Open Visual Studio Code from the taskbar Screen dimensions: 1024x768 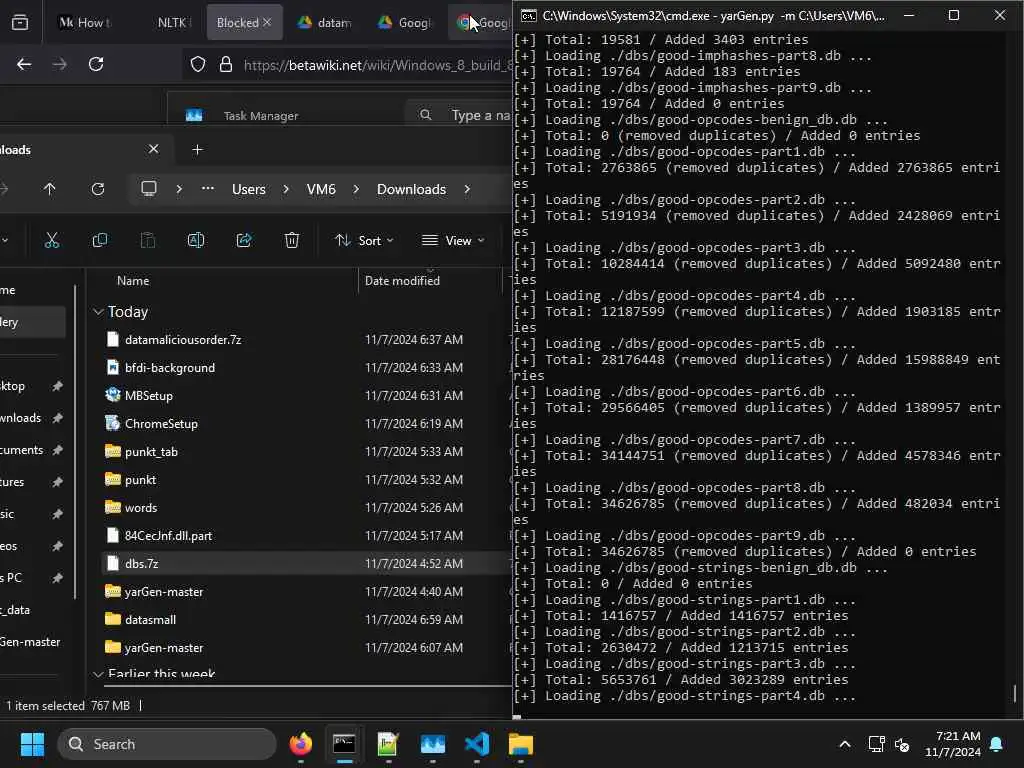coord(477,744)
